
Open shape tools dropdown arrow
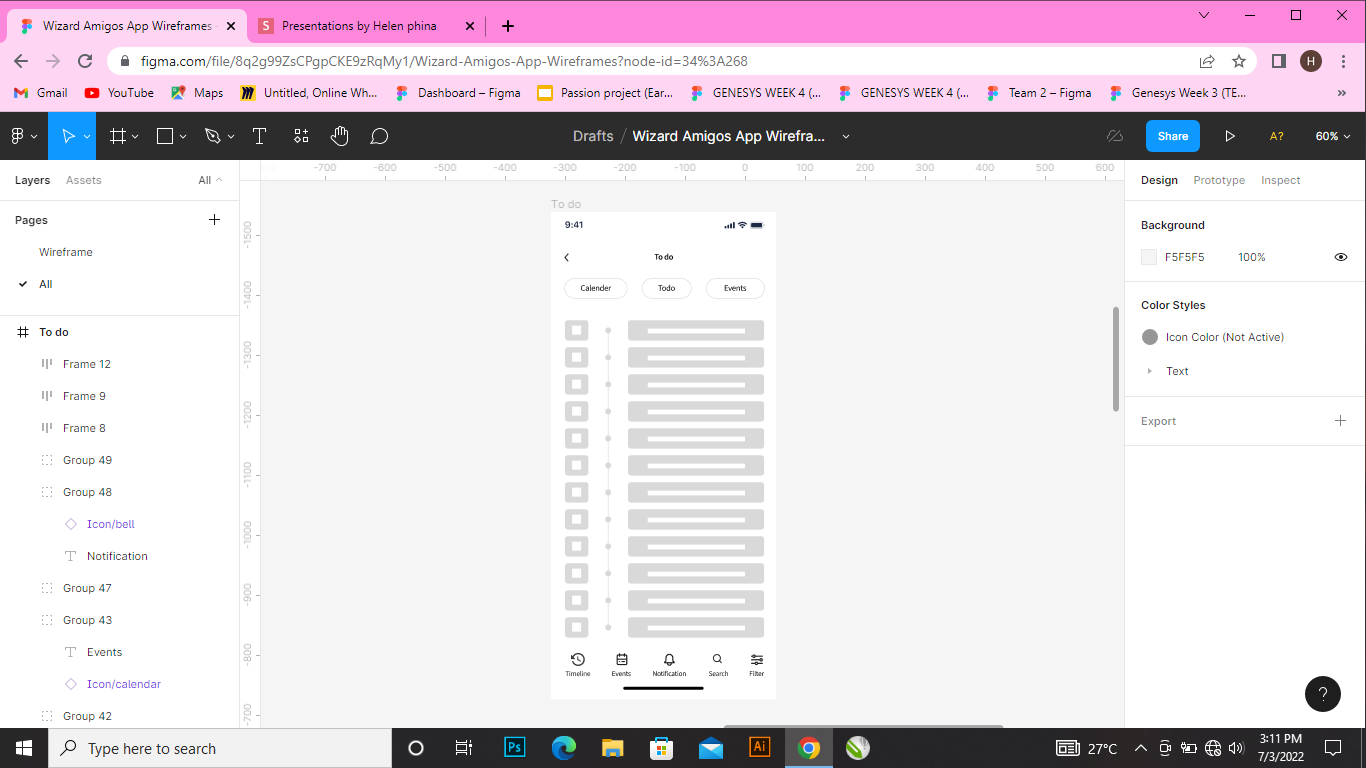pos(183,136)
